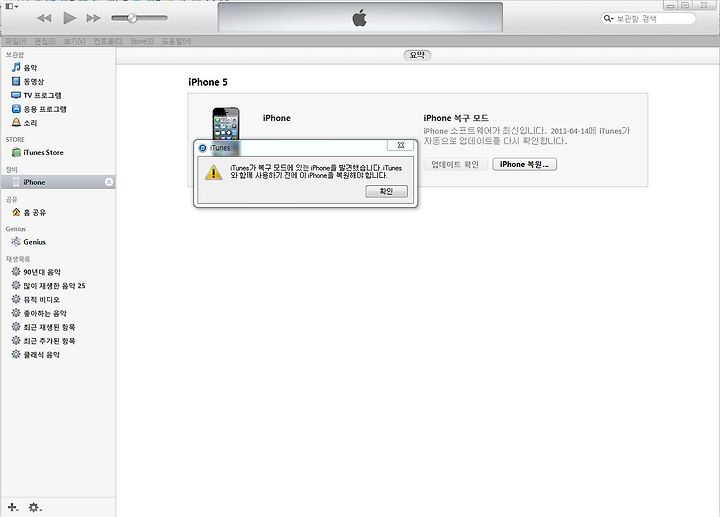This screenshot has width=720, height=517.
Task: Open the 보기(V) menu
Action: tap(74, 41)
